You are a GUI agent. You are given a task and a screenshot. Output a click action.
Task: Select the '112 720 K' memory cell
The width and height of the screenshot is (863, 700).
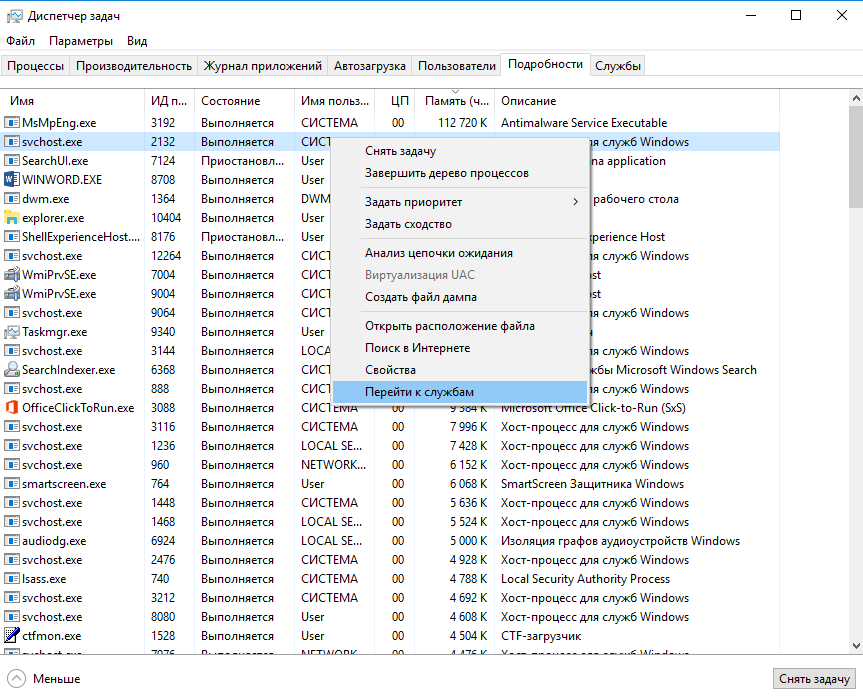pyautogui.click(x=462, y=122)
